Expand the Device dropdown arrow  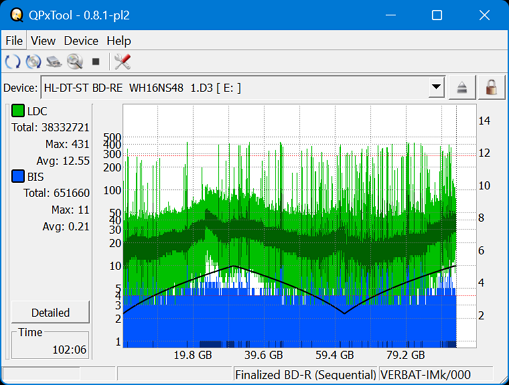point(436,88)
